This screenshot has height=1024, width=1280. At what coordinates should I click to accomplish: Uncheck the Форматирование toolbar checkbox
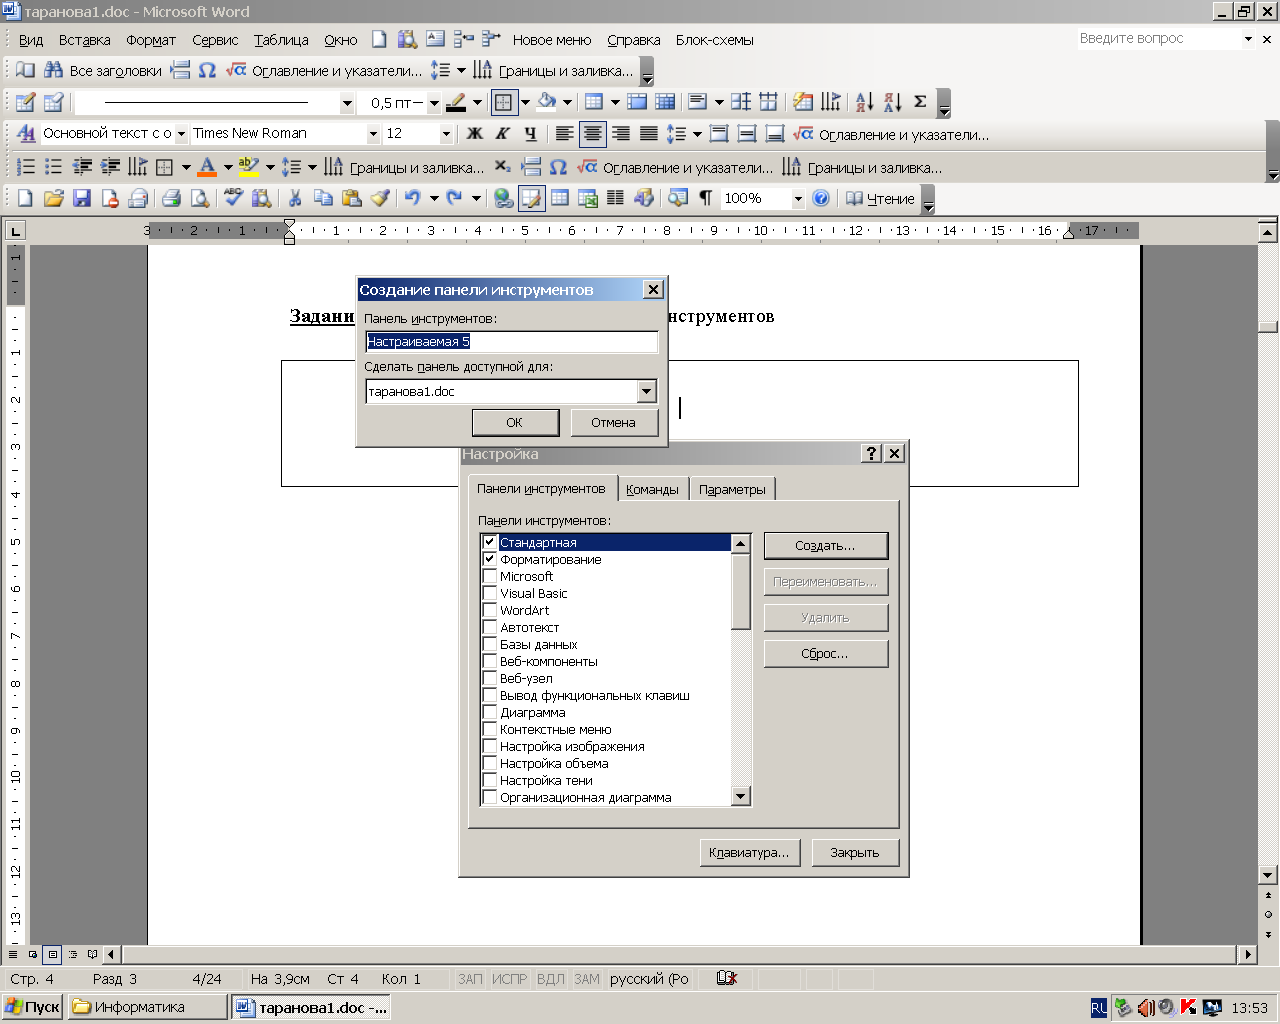tap(490, 559)
